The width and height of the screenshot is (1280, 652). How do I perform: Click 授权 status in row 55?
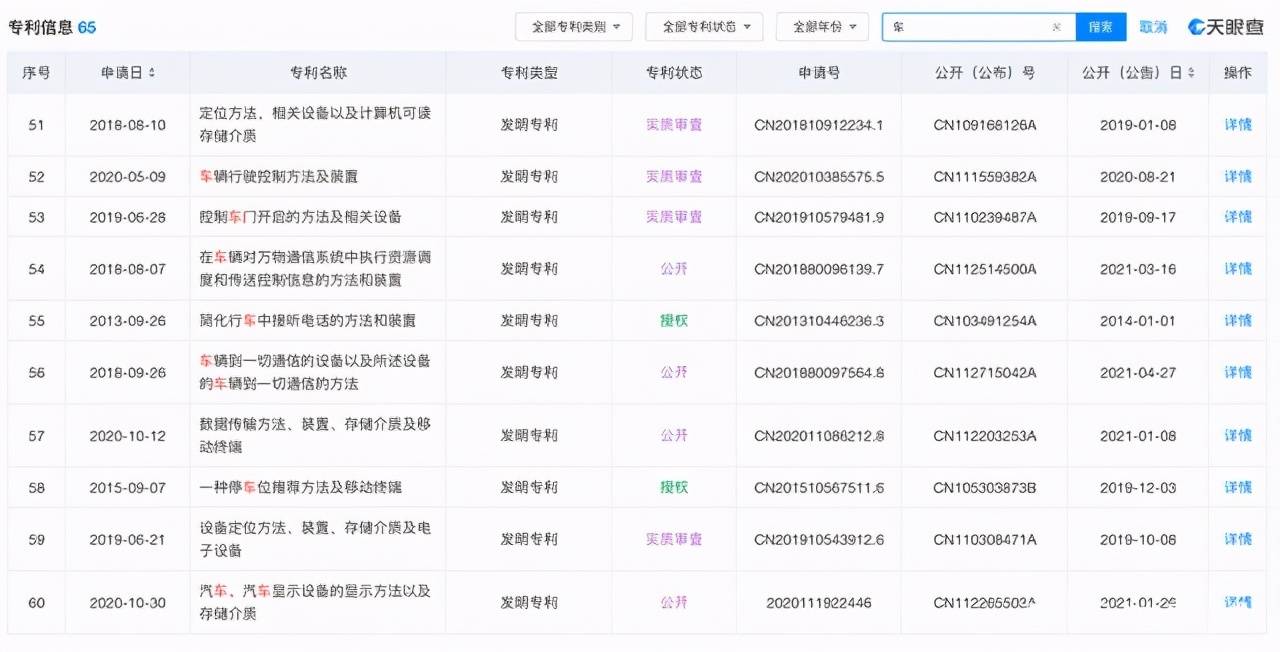[x=674, y=321]
